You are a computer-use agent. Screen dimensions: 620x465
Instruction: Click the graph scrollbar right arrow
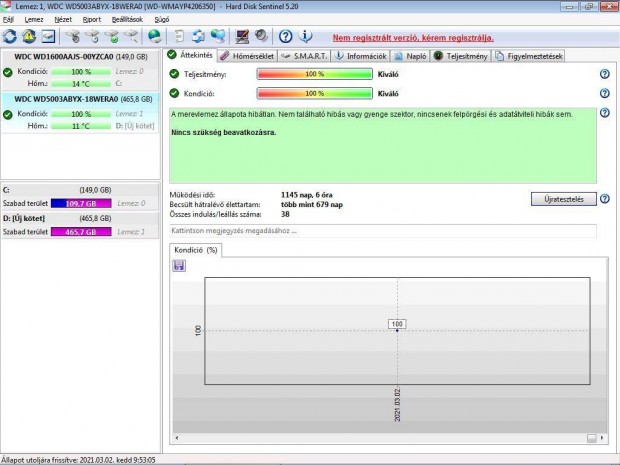pos(602,438)
